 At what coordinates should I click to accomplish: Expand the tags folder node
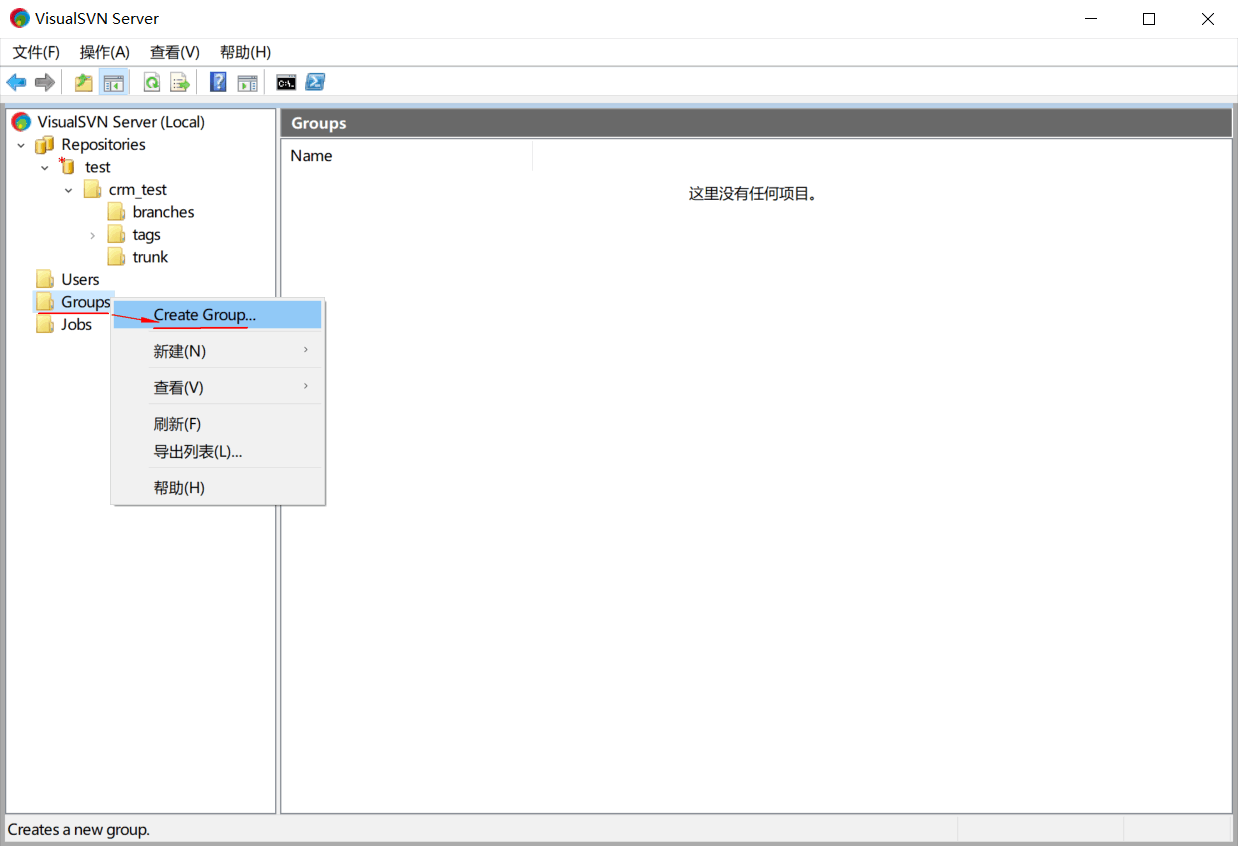(x=92, y=235)
